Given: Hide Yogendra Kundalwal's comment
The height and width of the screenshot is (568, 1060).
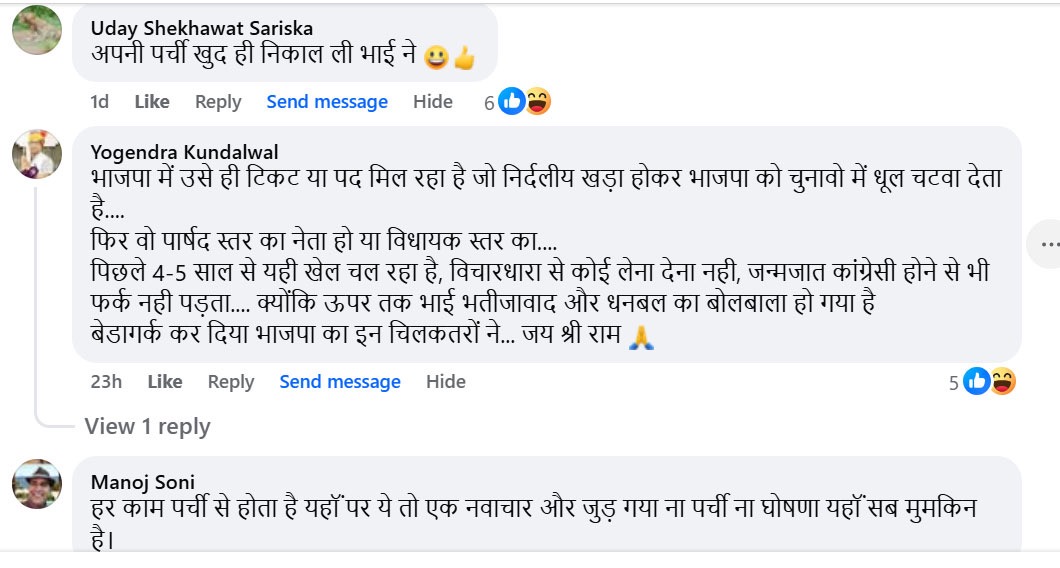Looking at the screenshot, I should click(x=446, y=382).
